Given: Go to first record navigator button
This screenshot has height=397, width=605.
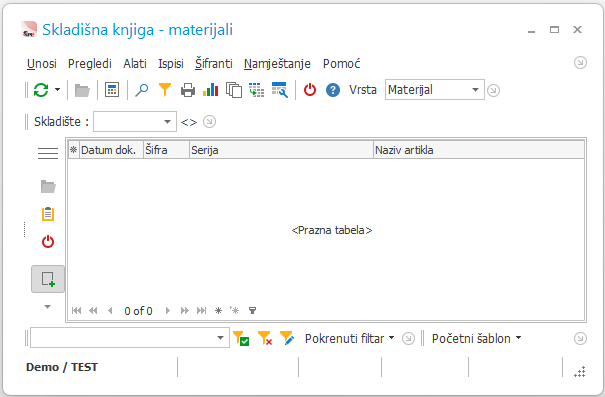Looking at the screenshot, I should (x=76, y=311).
